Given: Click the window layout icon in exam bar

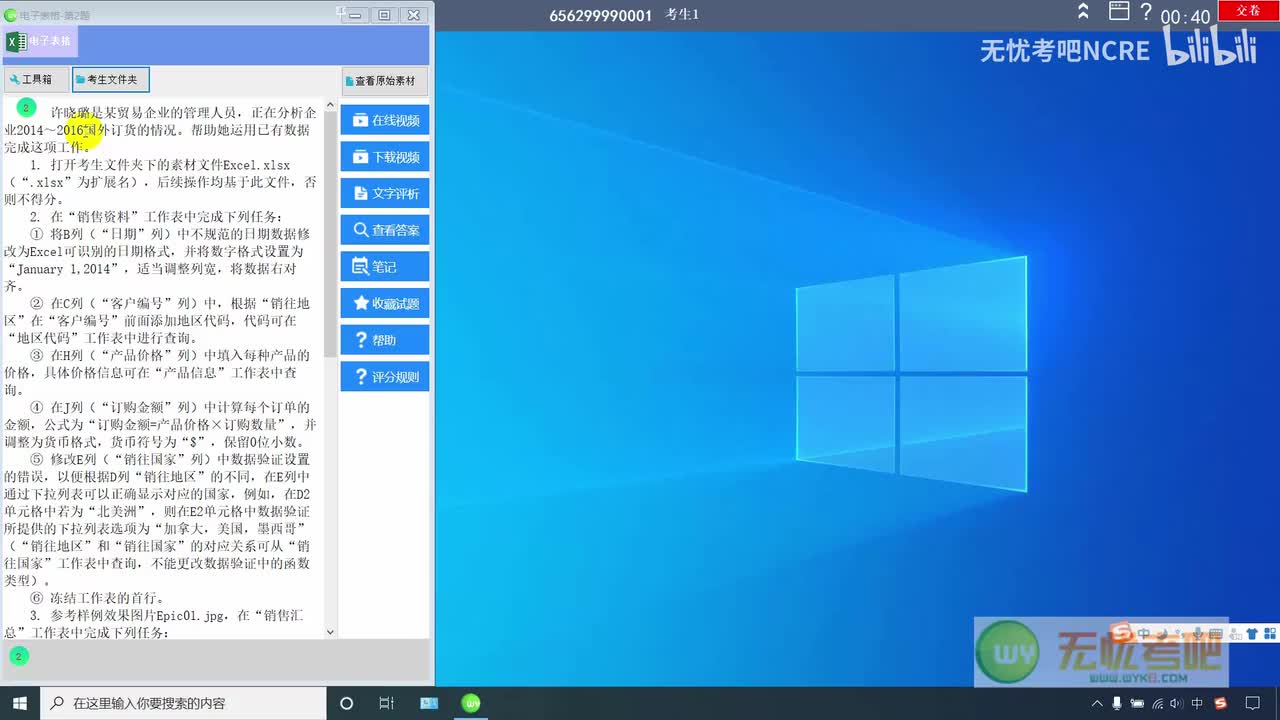Looking at the screenshot, I should [x=1119, y=12].
